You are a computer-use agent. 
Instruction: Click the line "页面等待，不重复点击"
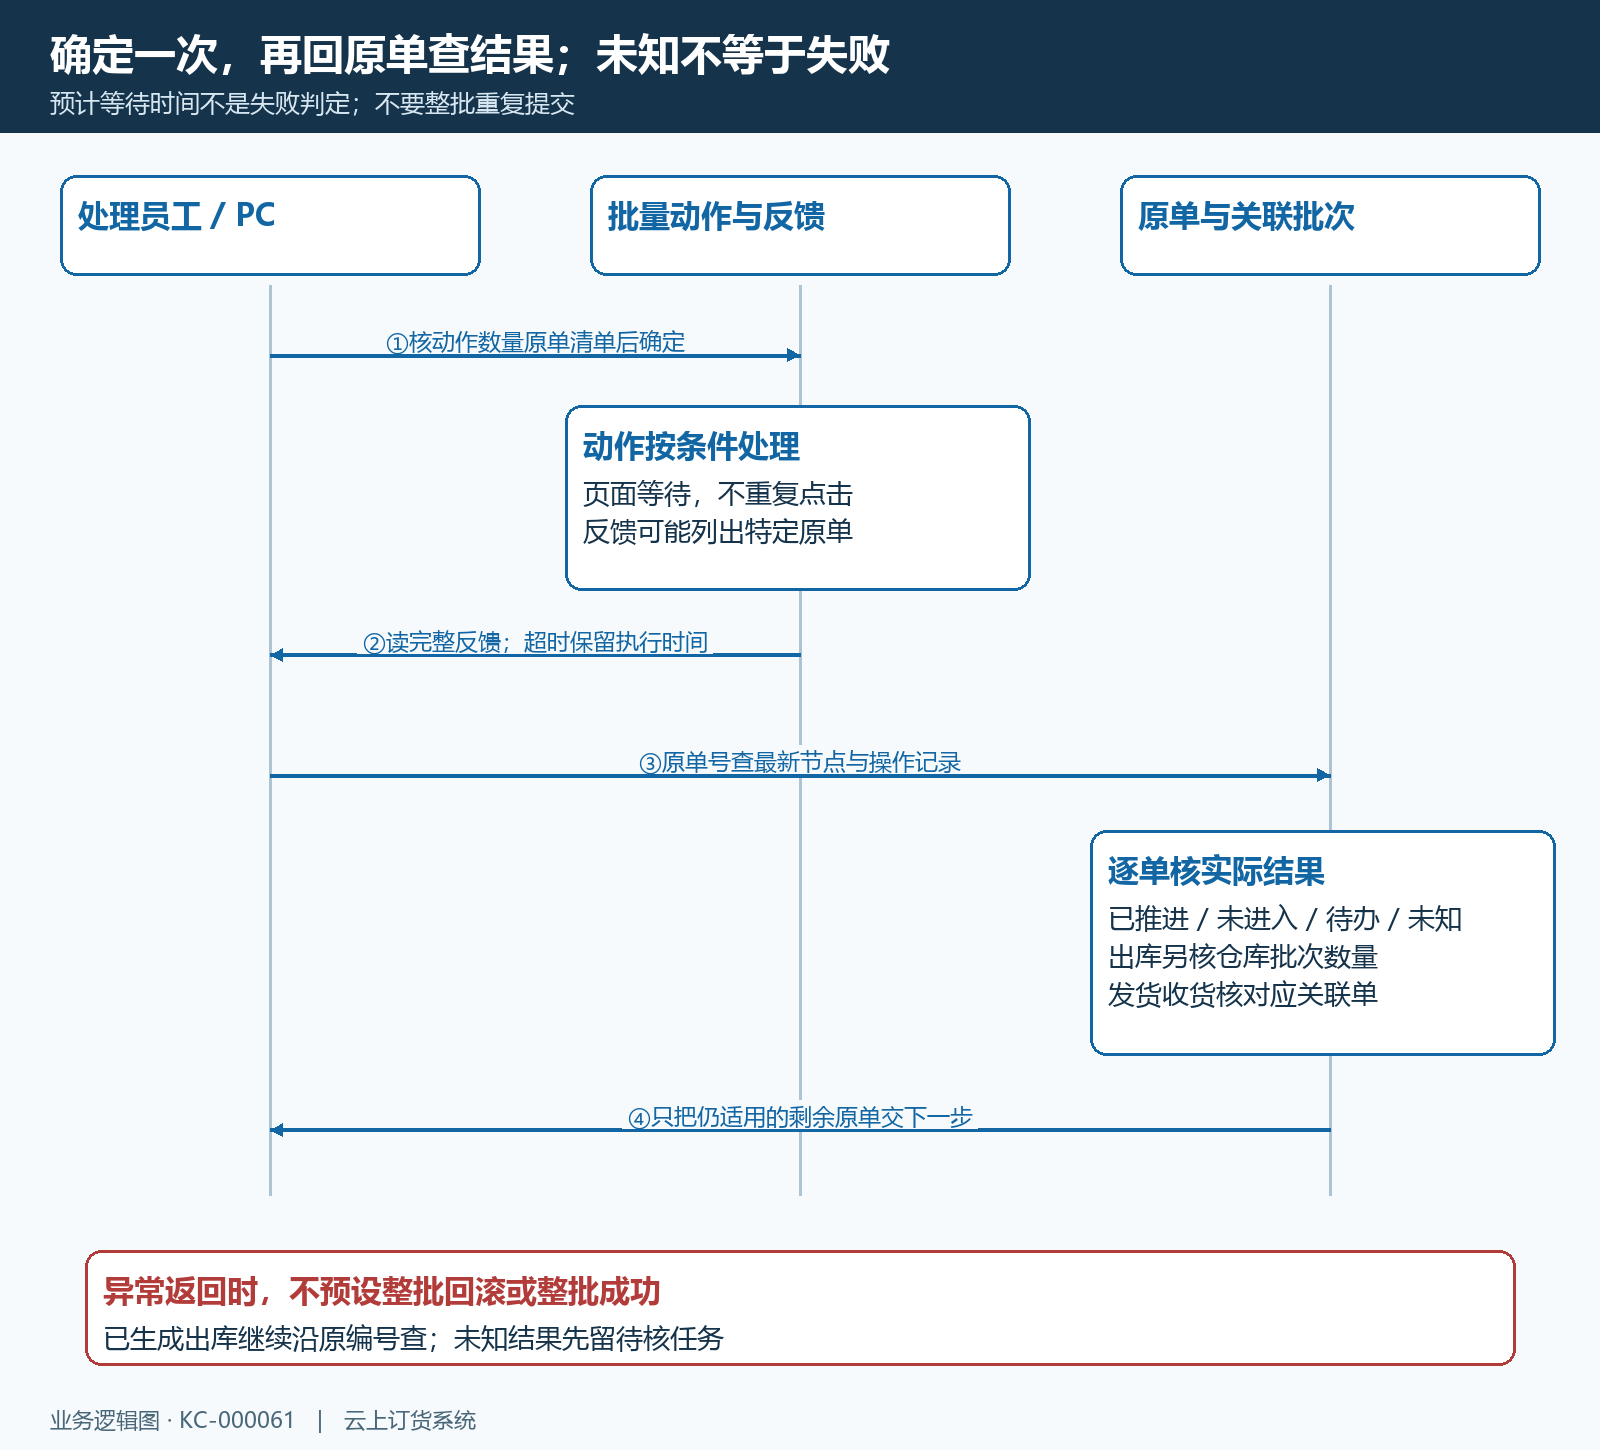click(x=718, y=494)
